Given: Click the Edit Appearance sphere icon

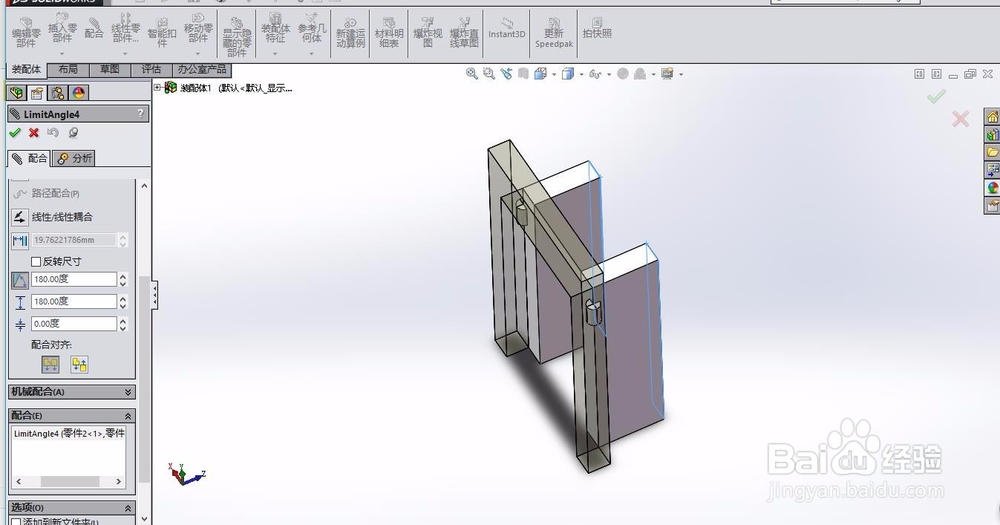Looking at the screenshot, I should (x=623, y=74).
